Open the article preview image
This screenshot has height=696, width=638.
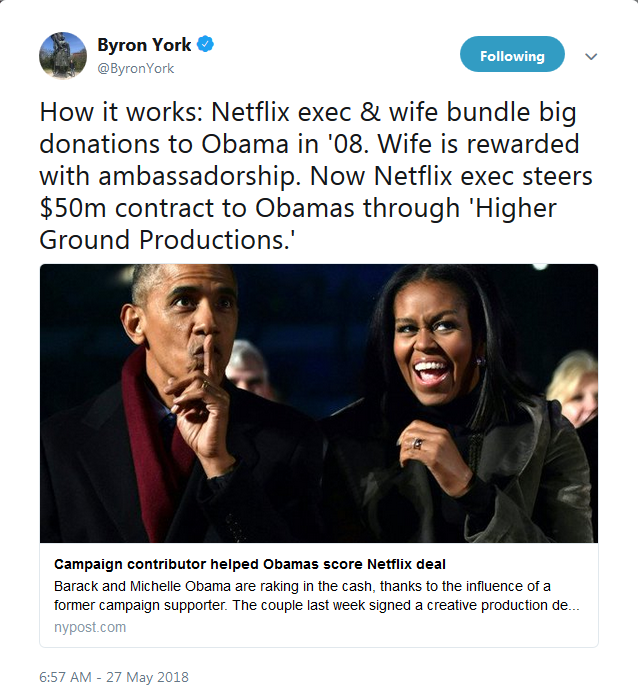[319, 403]
